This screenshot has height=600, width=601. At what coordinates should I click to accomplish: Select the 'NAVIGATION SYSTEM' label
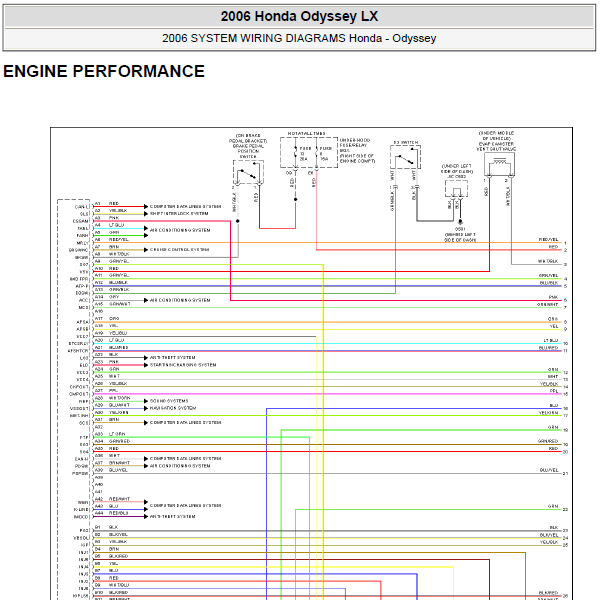click(x=173, y=408)
